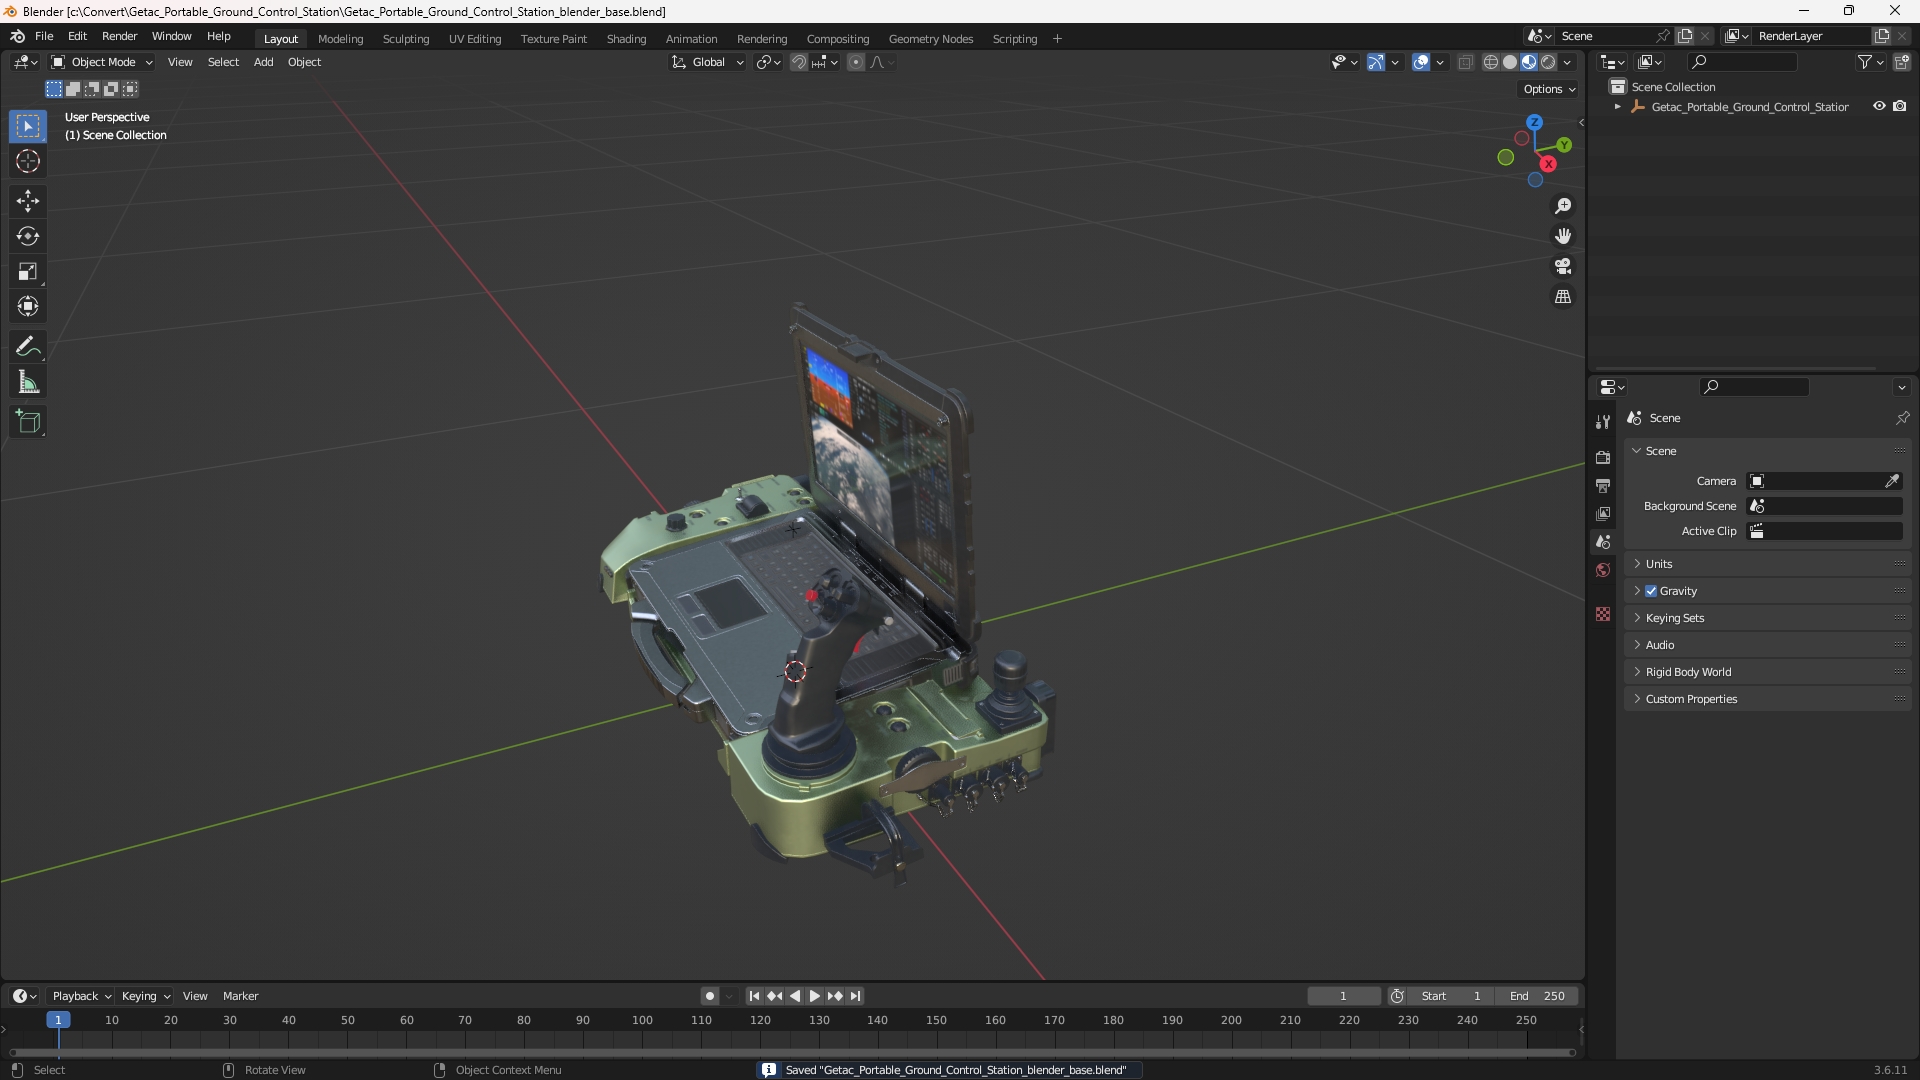Image resolution: width=1920 pixels, height=1080 pixels.
Task: Toggle proportional editing button
Action: tap(856, 62)
